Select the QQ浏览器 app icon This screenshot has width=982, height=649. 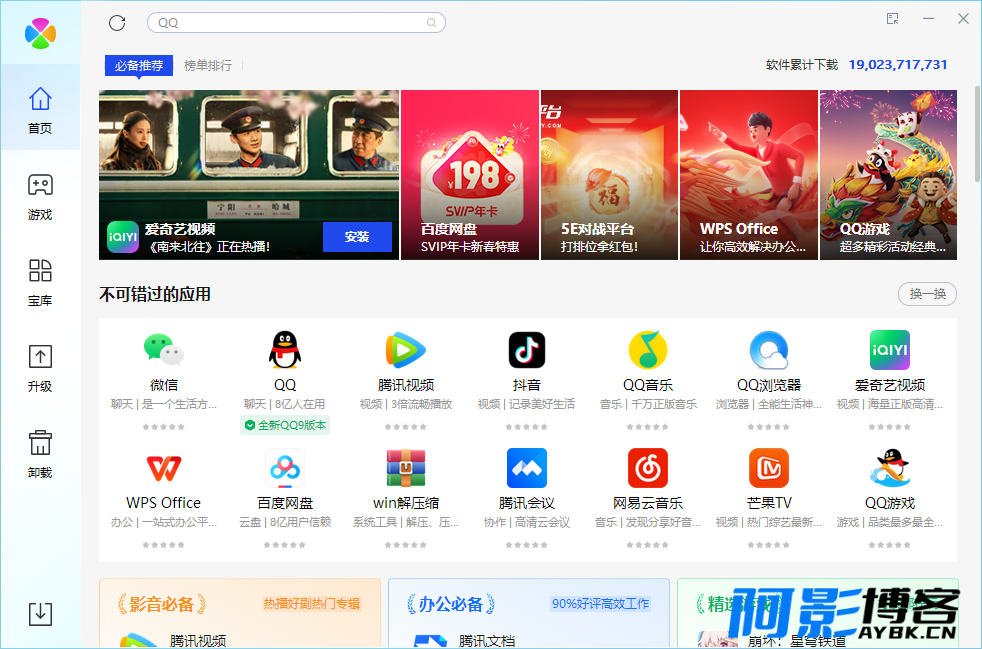coord(769,350)
